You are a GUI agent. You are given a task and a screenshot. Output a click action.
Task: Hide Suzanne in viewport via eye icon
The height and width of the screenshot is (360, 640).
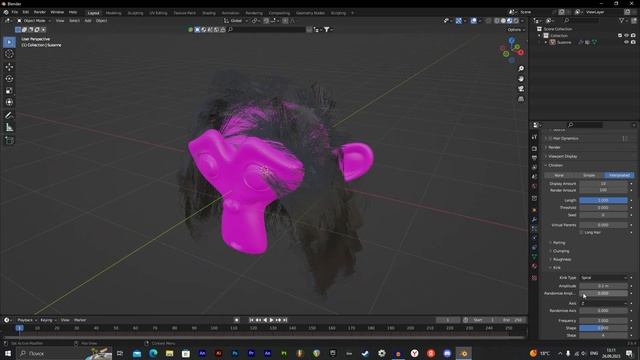point(627,42)
